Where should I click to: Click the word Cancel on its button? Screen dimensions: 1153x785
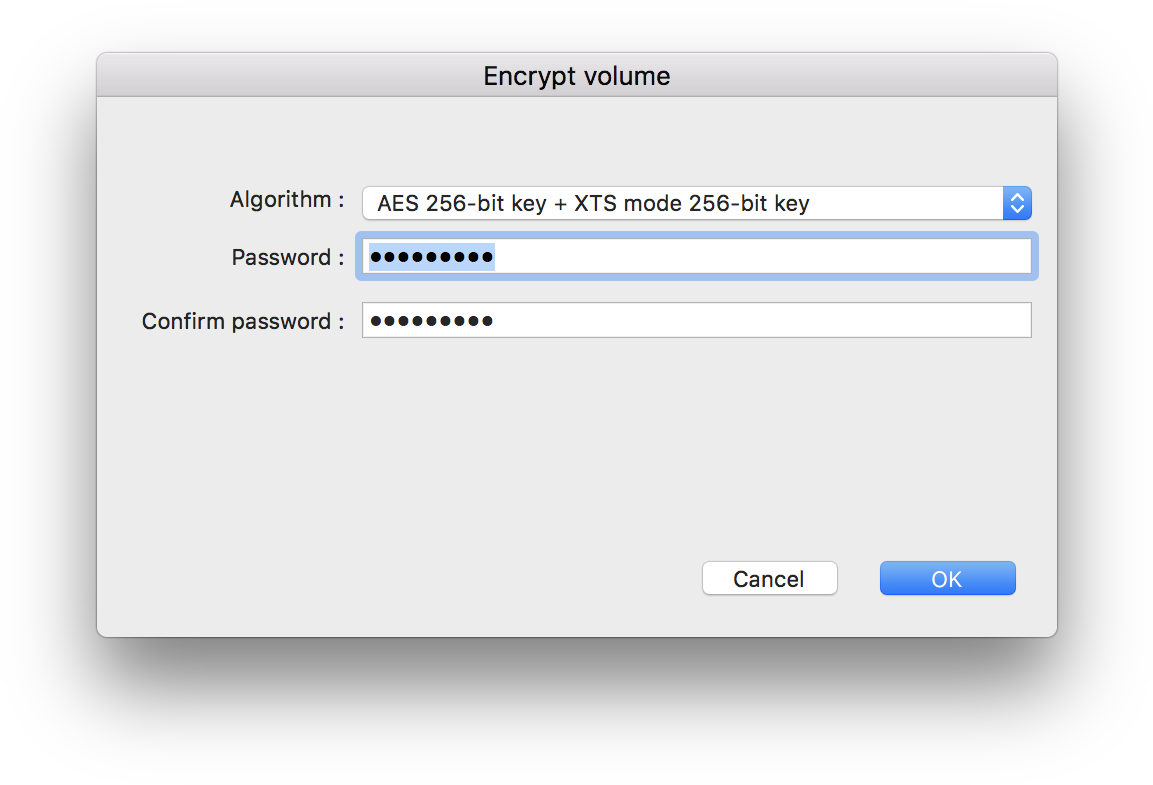pyautogui.click(x=768, y=579)
